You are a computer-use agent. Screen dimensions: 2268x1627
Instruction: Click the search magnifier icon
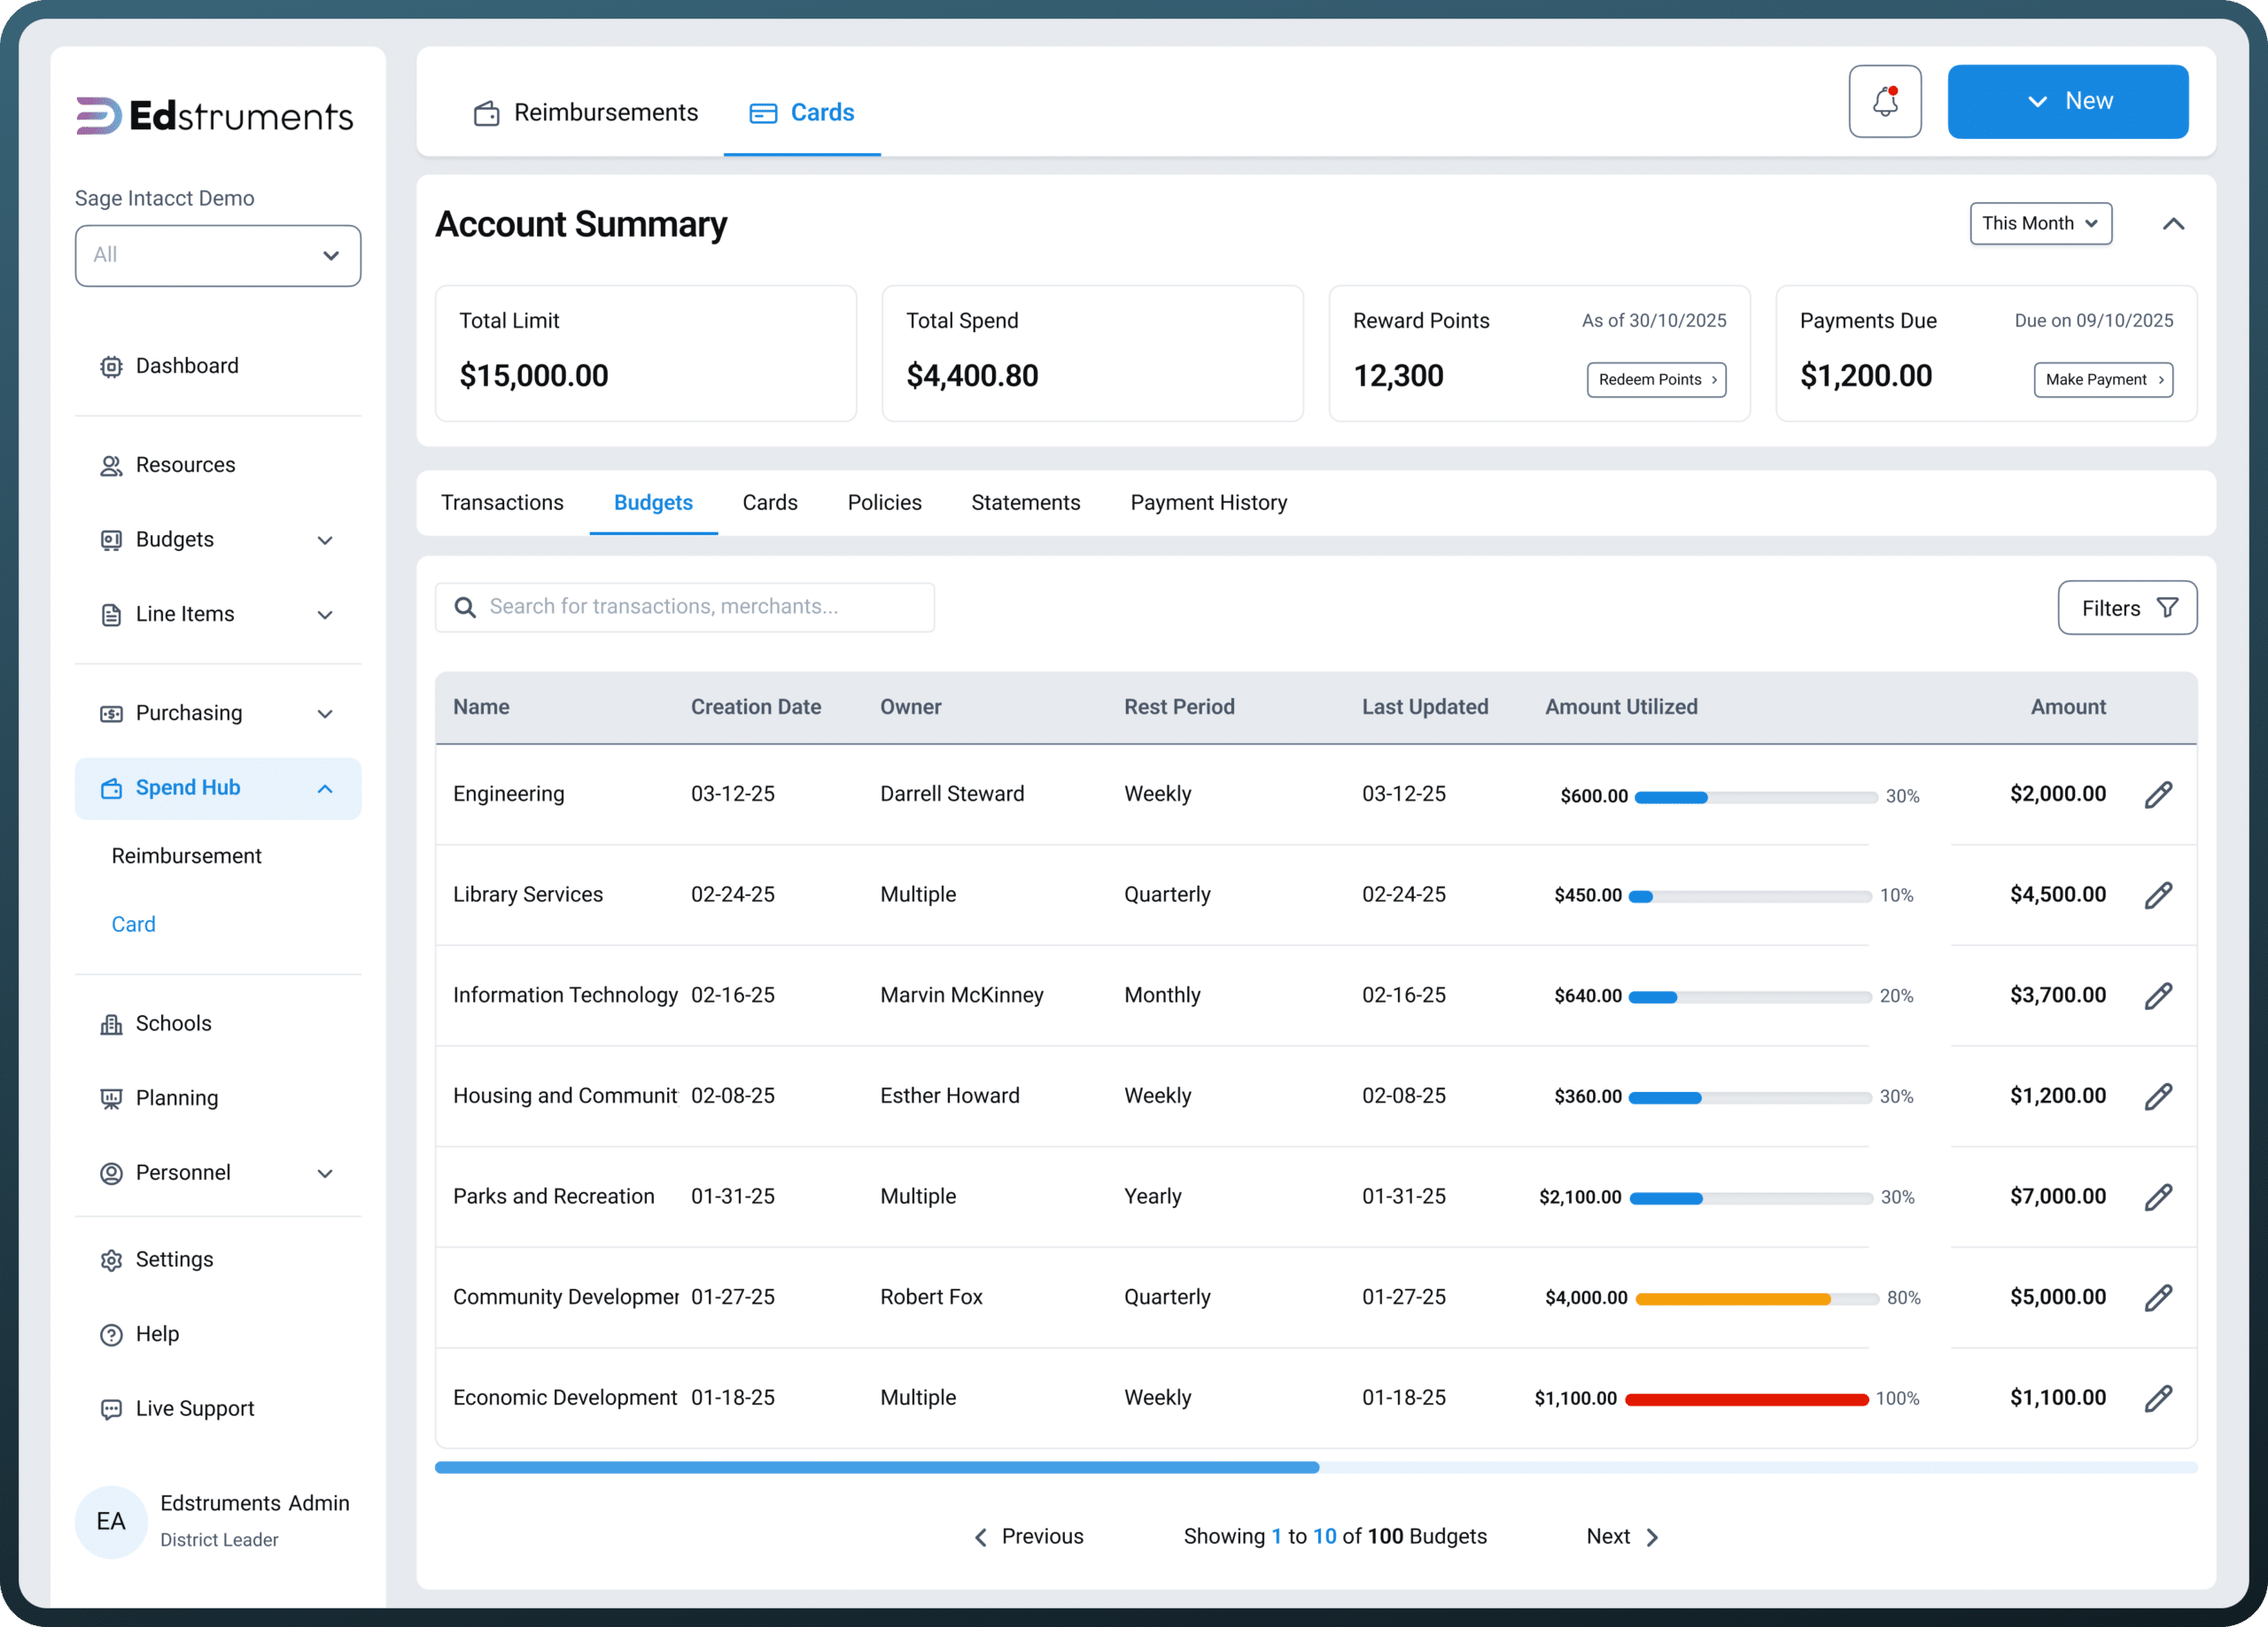point(465,607)
